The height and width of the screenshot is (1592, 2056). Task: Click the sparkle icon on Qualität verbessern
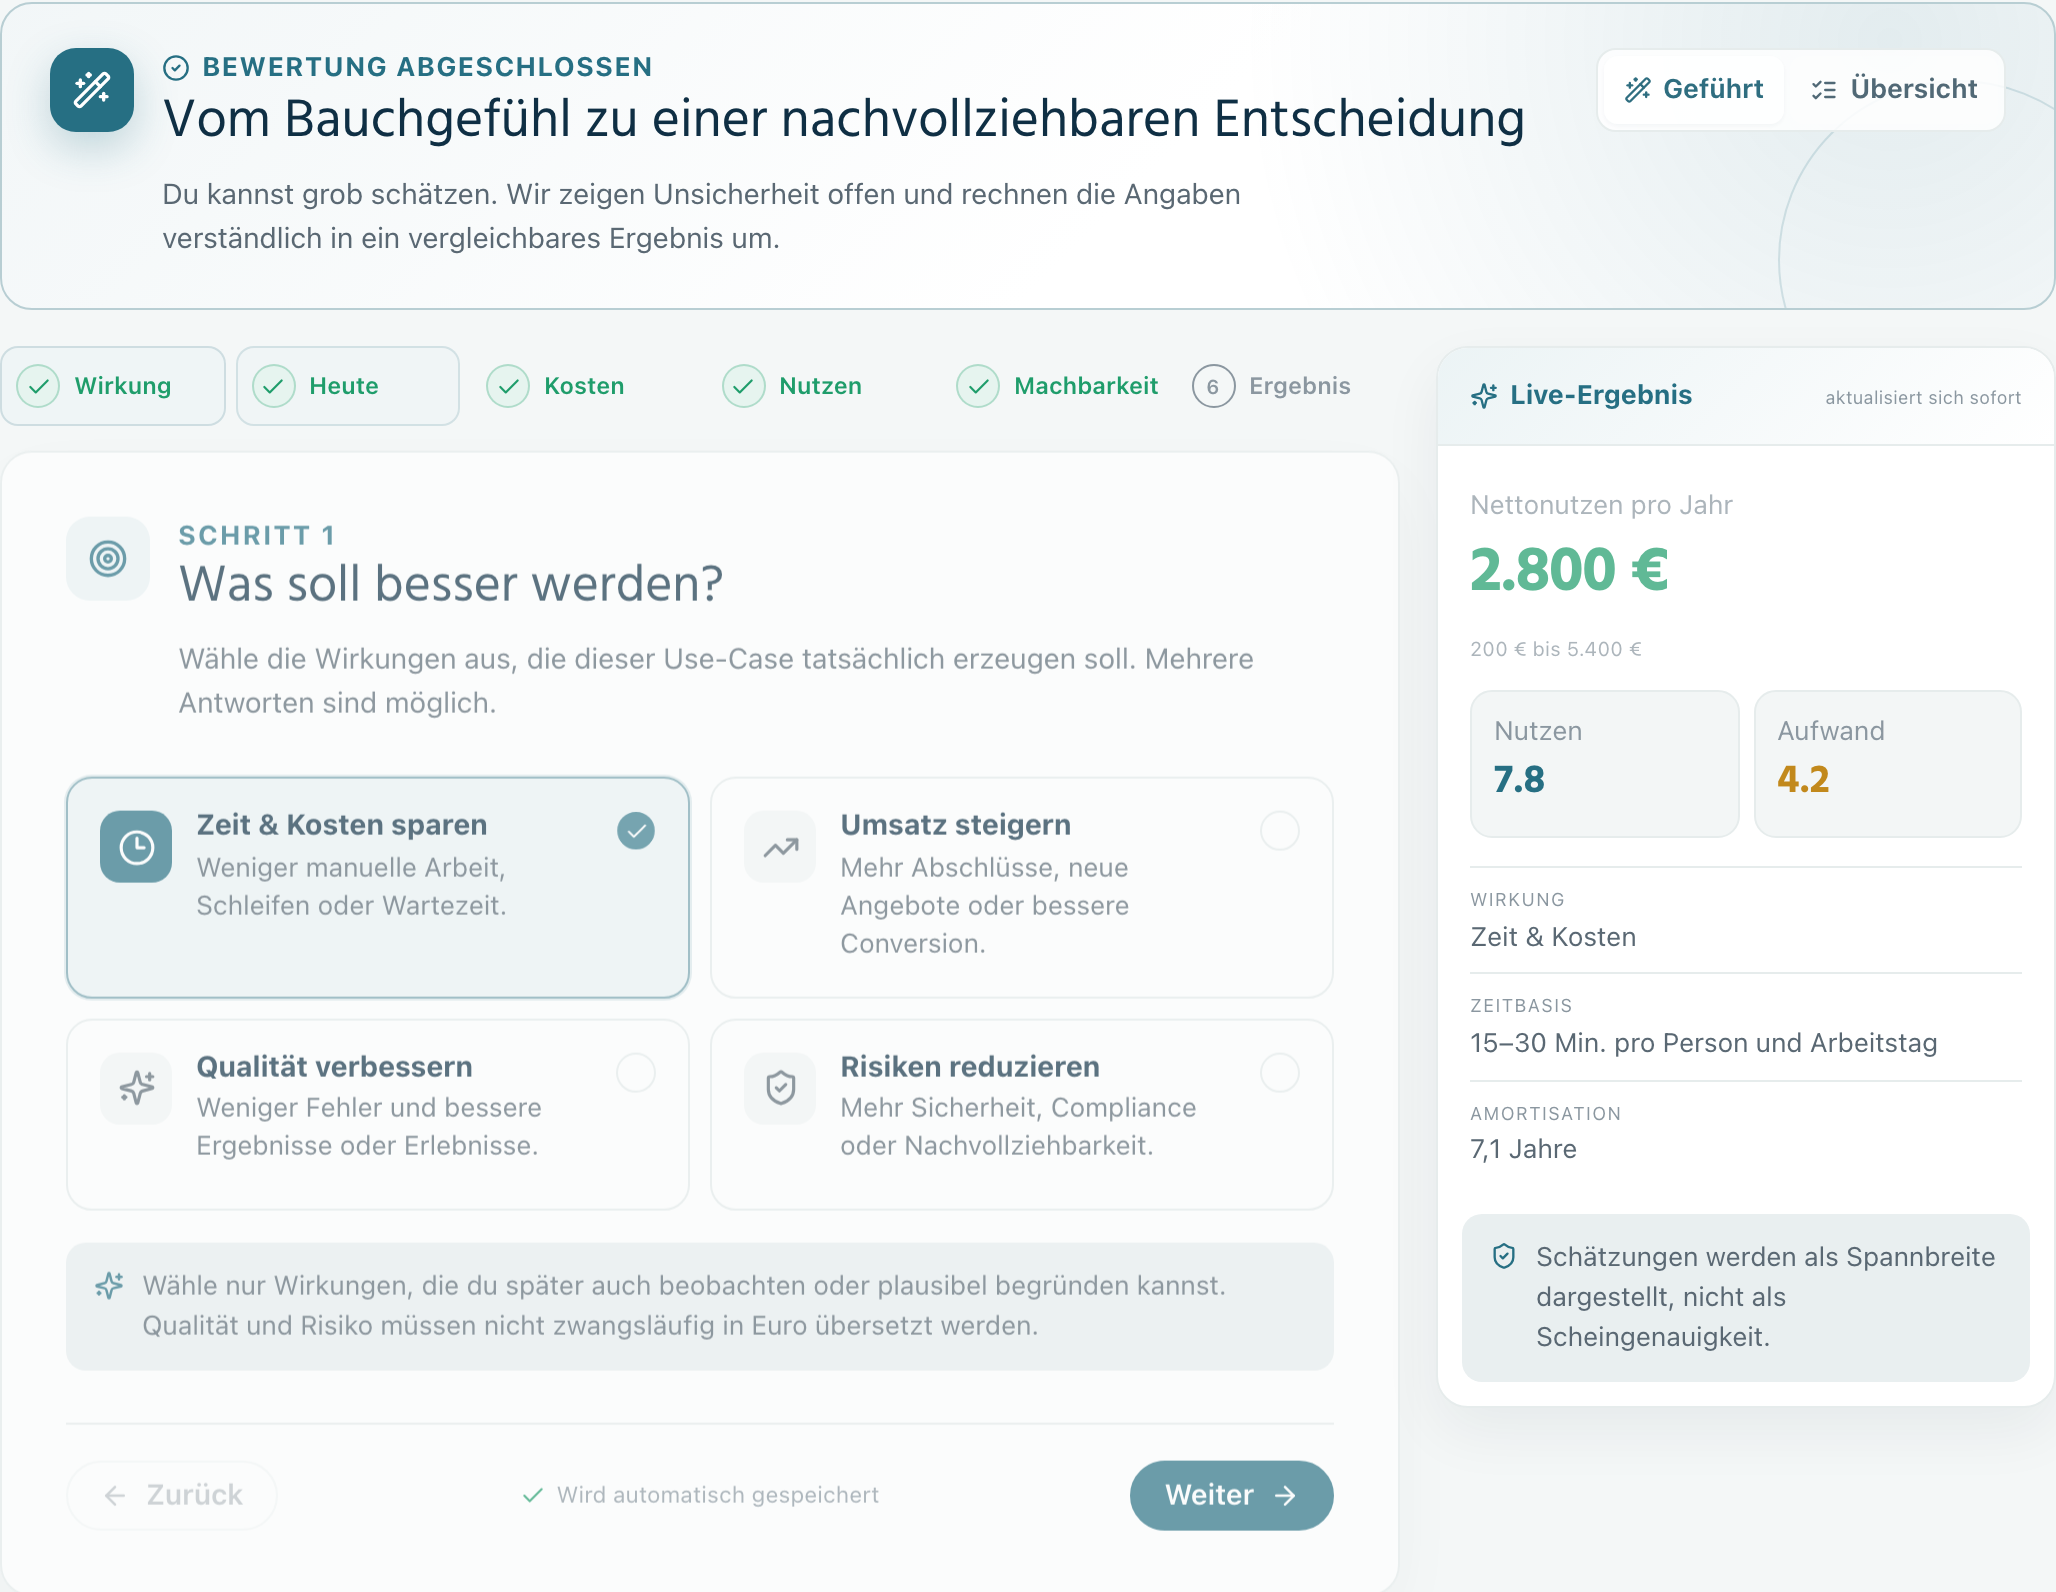(136, 1088)
